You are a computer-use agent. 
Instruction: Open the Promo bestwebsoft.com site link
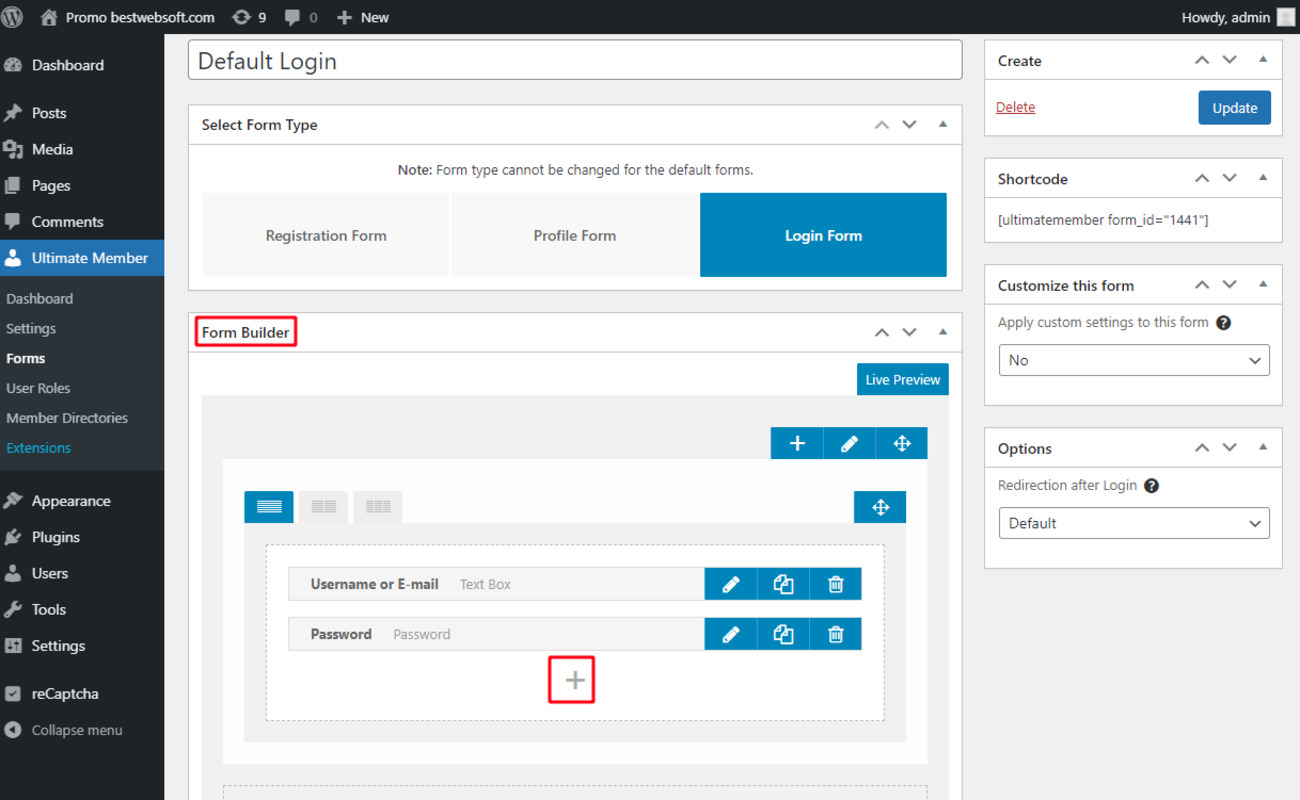click(127, 17)
